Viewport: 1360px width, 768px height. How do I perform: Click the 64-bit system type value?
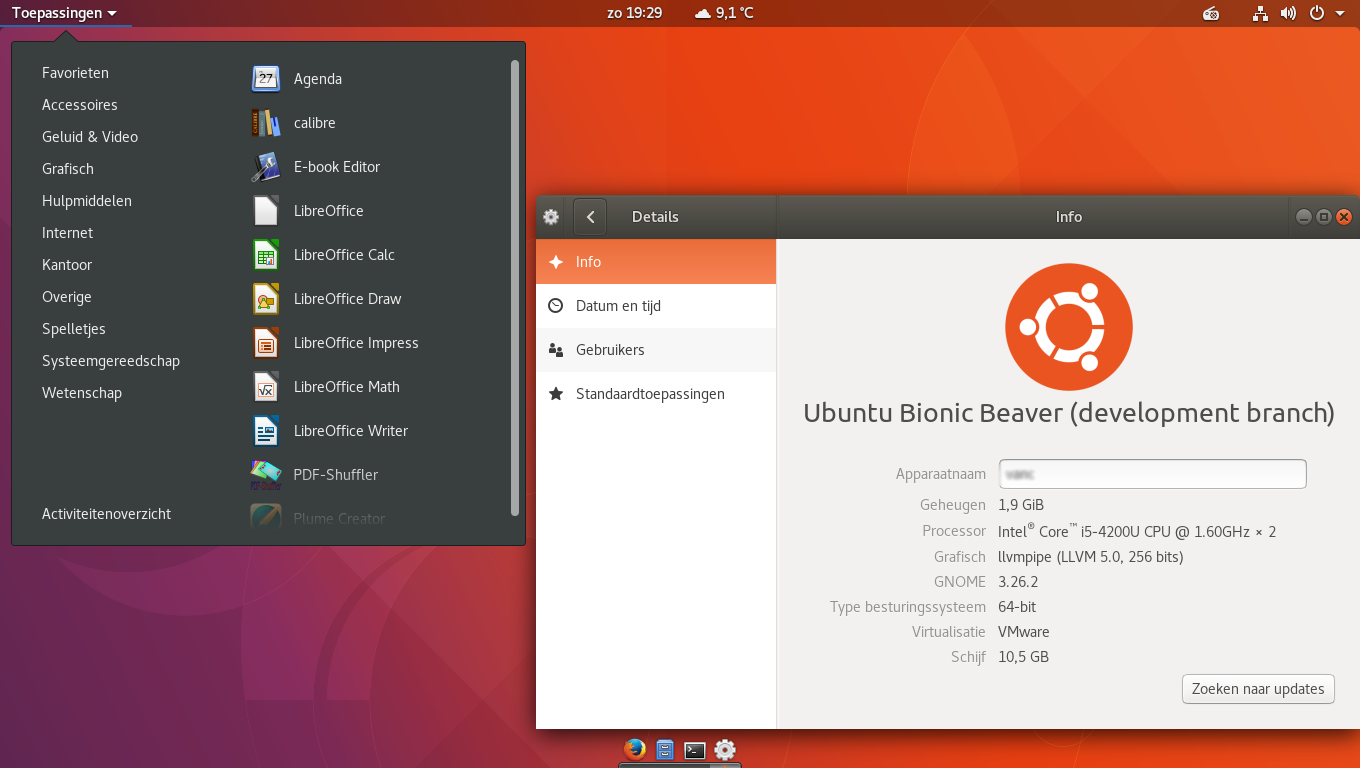(x=1017, y=607)
